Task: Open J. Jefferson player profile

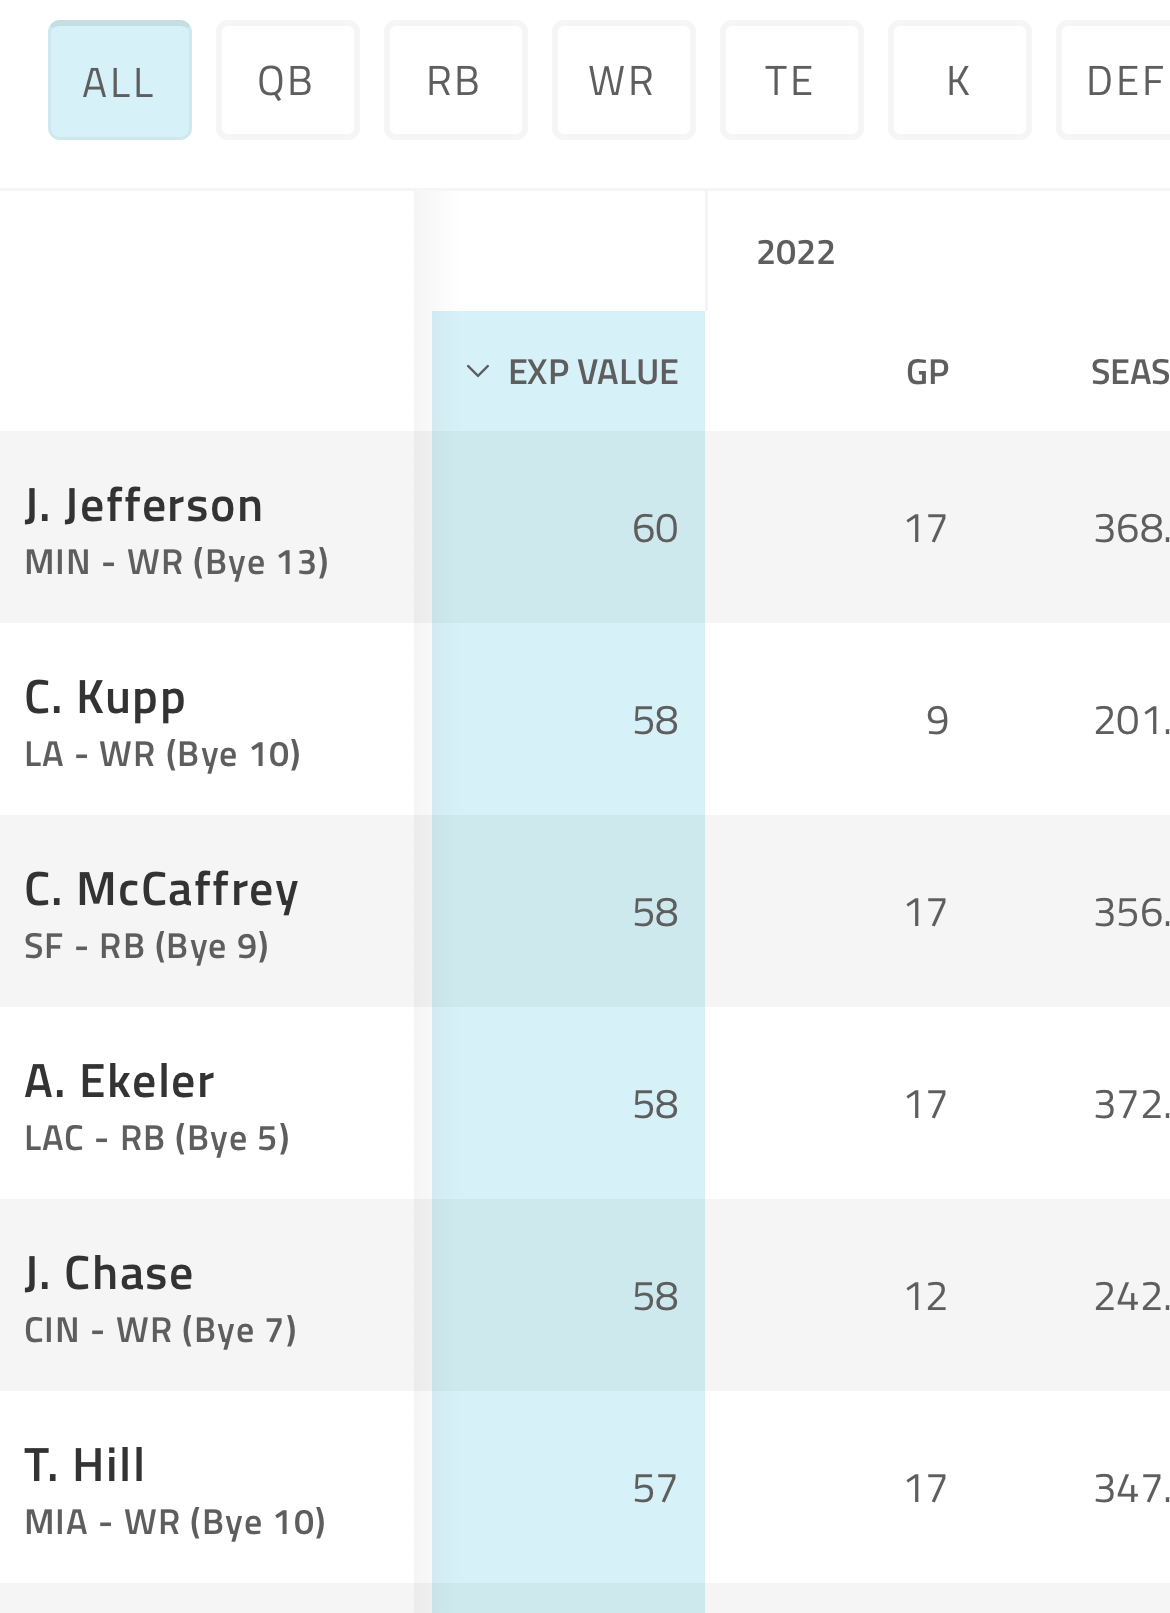Action: (144, 506)
